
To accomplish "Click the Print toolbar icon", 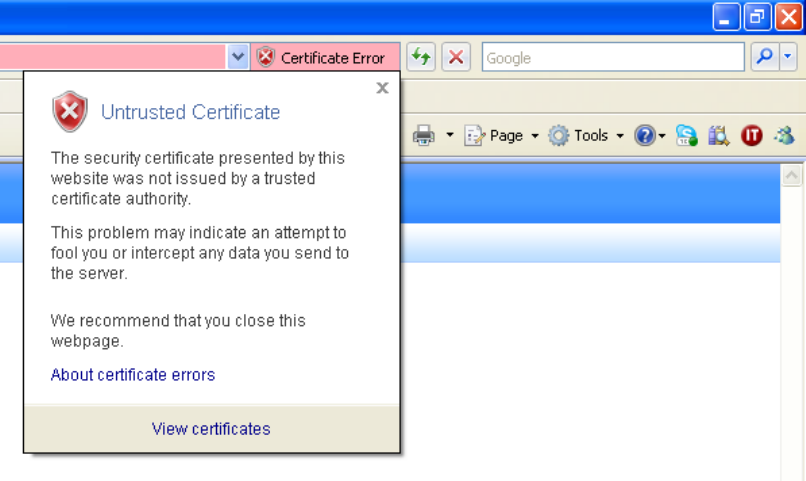I will pos(424,136).
